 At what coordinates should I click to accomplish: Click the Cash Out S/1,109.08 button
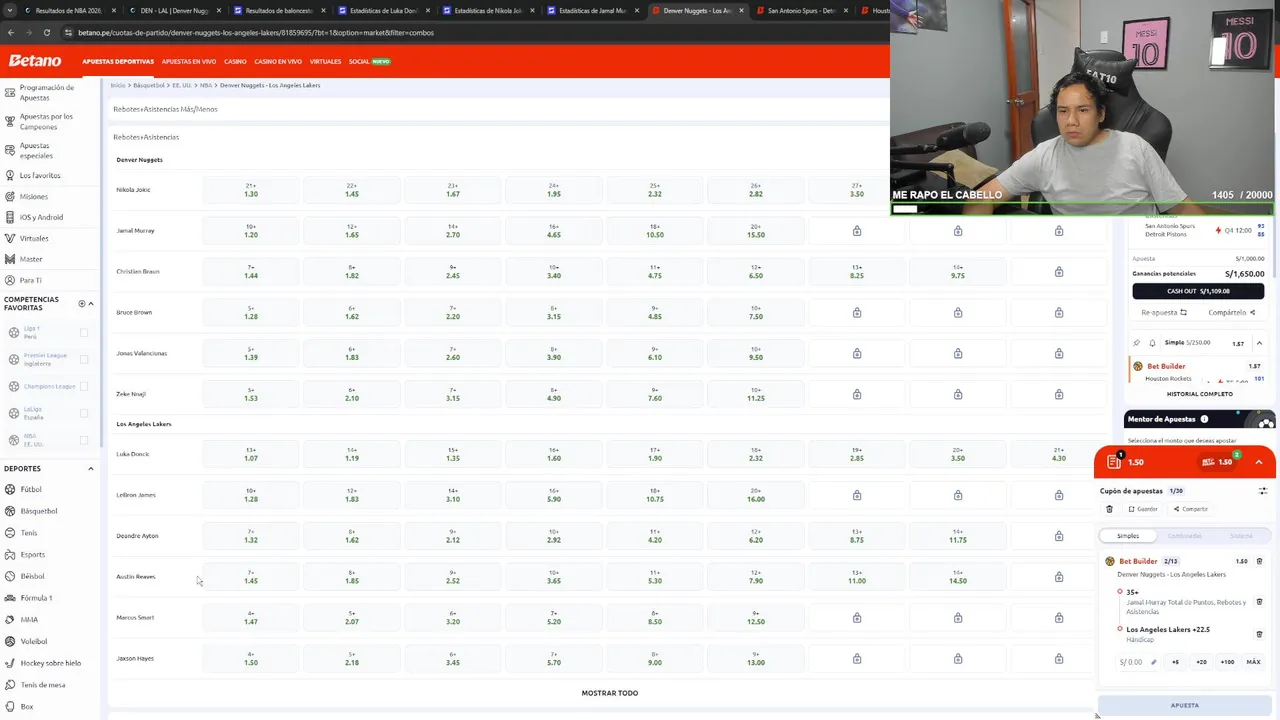(1198, 291)
